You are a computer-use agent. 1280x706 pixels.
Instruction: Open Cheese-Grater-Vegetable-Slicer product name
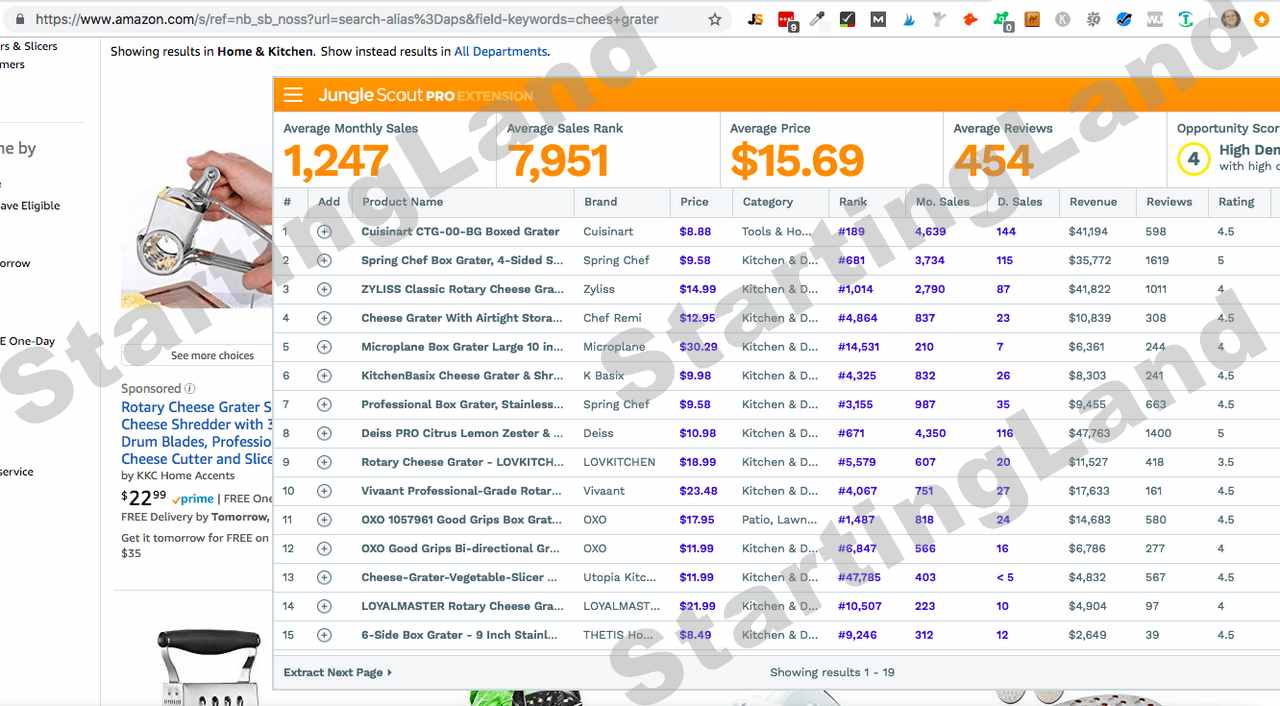coord(460,578)
